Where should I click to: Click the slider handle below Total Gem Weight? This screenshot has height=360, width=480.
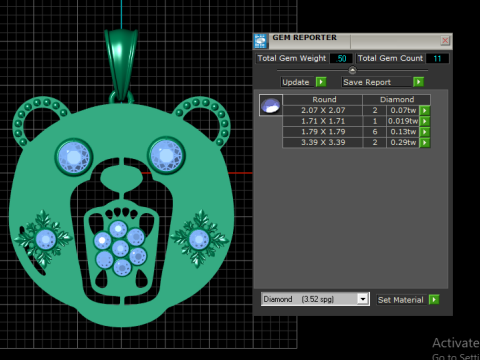coord(352,70)
